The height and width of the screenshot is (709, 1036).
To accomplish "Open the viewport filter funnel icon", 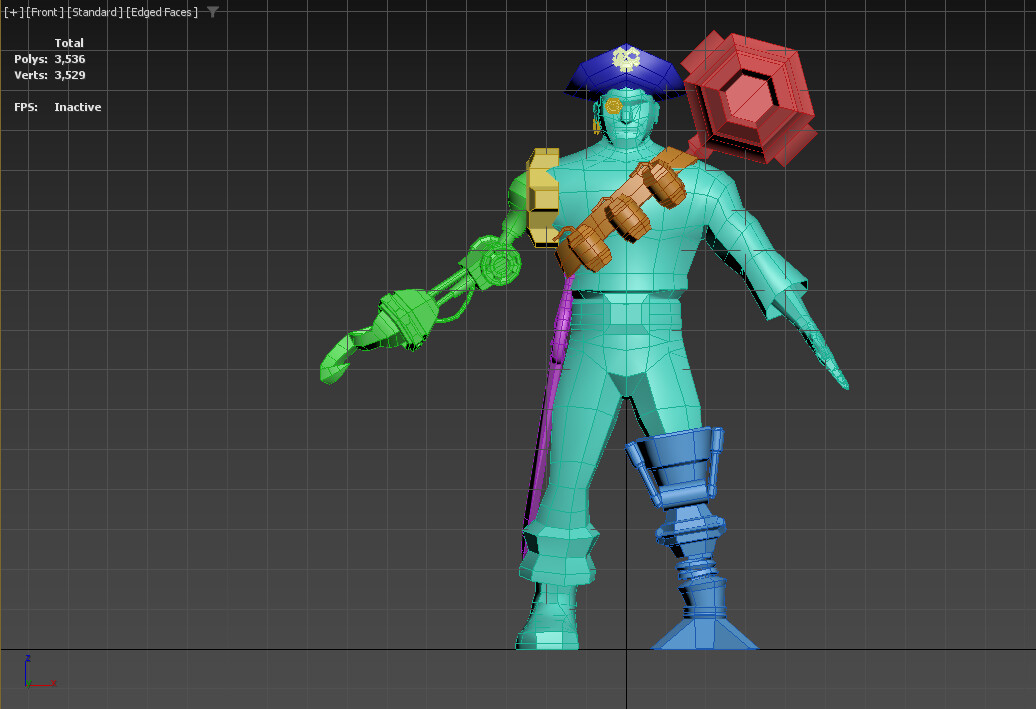I will pos(212,12).
